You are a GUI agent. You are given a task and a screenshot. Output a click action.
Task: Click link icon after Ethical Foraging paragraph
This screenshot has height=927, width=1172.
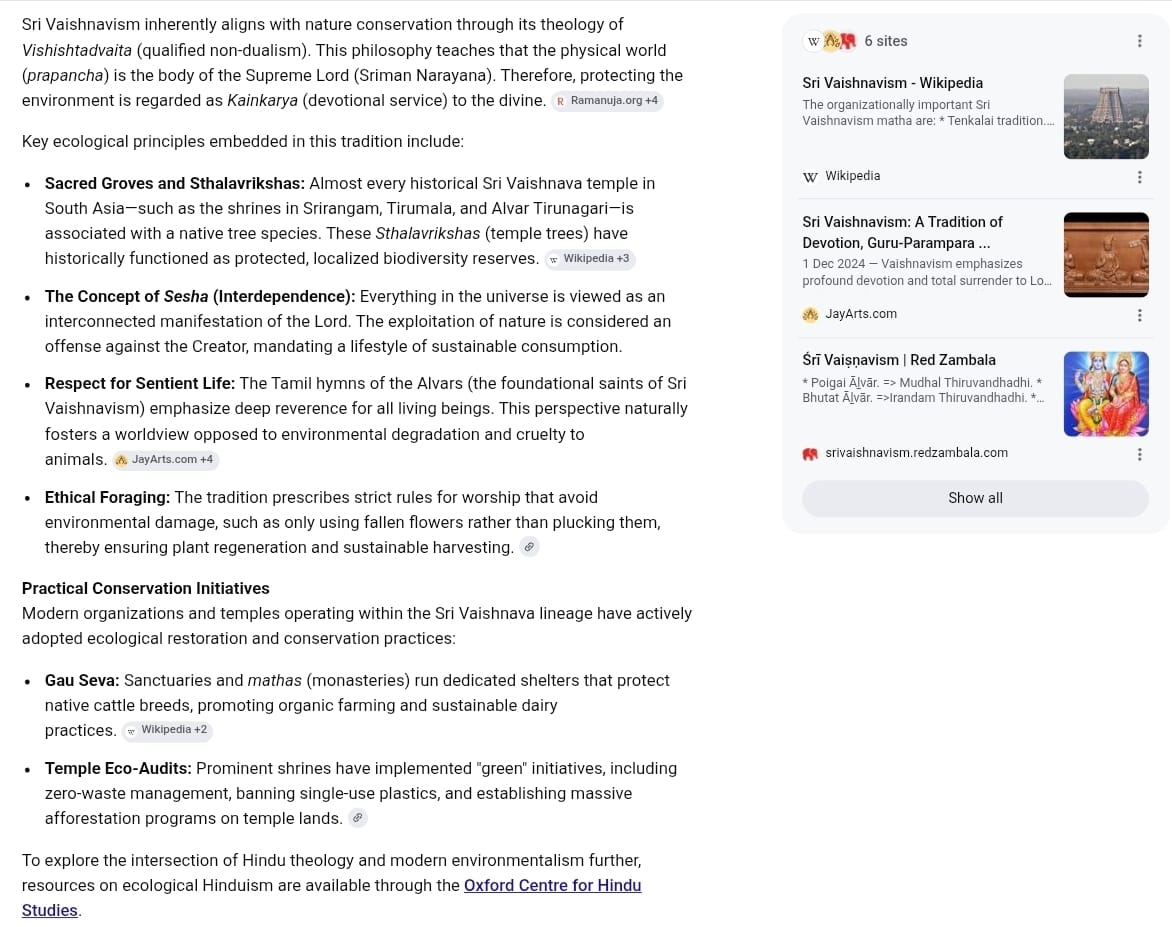pos(529,547)
